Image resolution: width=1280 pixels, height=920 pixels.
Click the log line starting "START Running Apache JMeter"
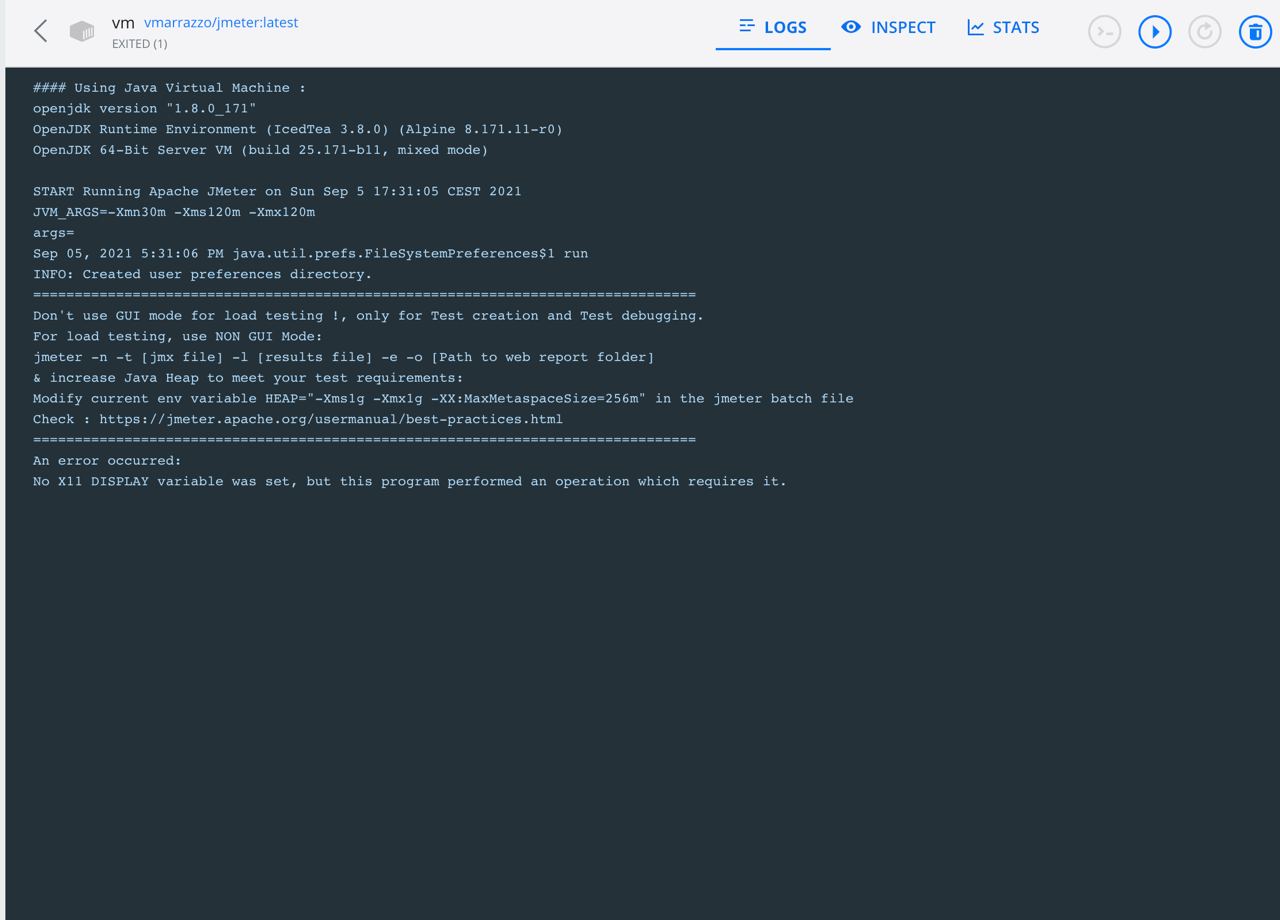pos(277,191)
